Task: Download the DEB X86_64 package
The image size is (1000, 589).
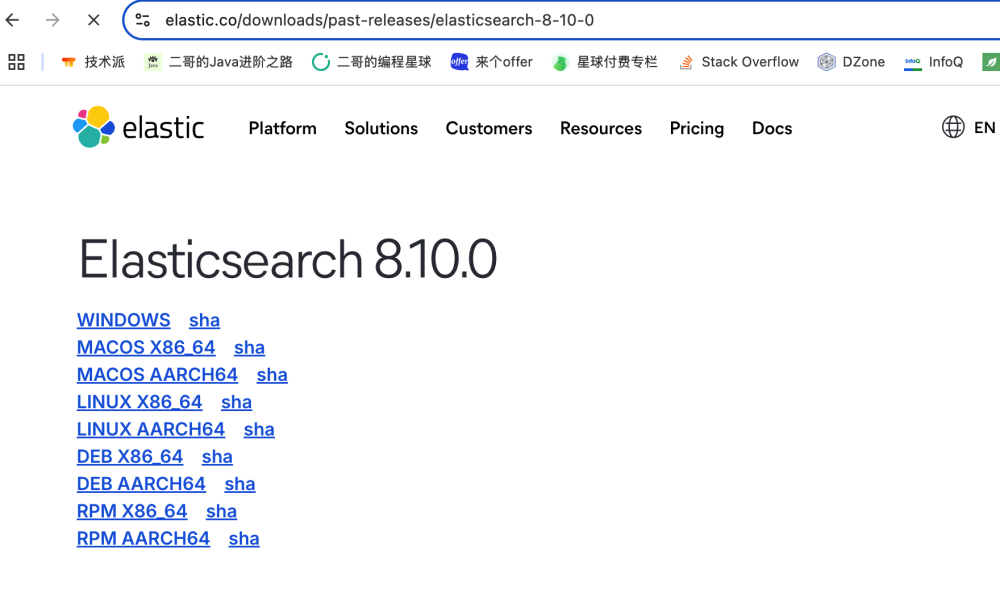Action: click(130, 457)
